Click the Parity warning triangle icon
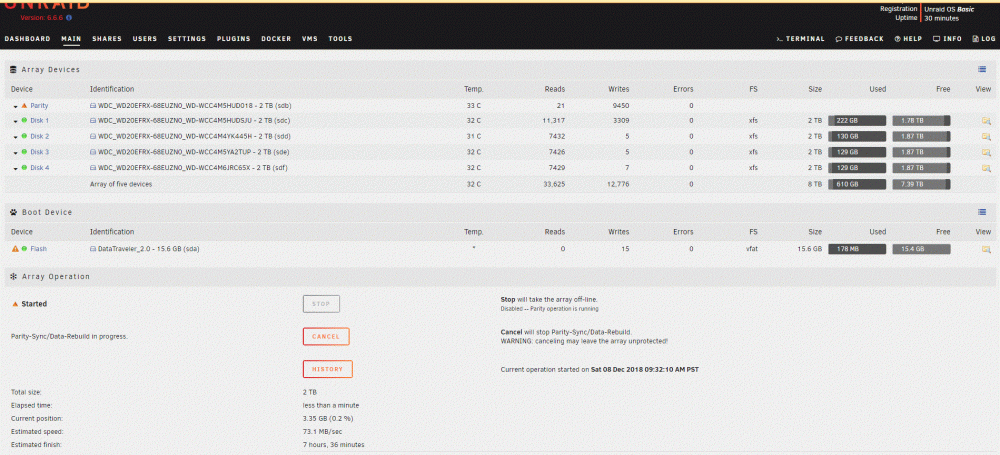1000x455 pixels. point(24,105)
